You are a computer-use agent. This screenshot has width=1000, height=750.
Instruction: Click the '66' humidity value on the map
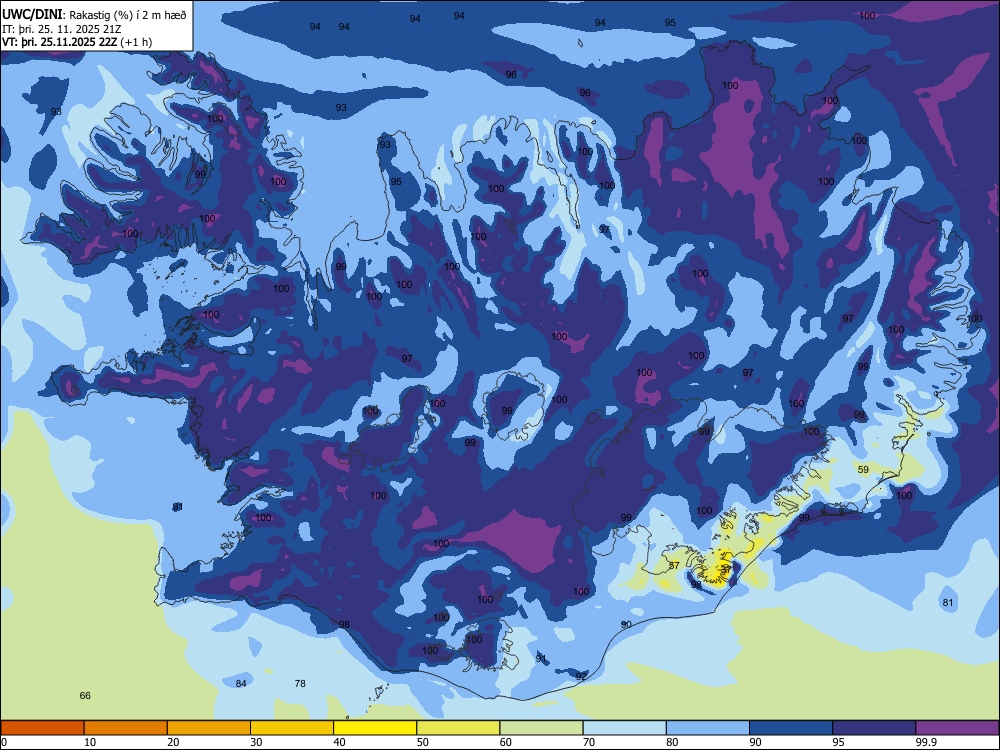85,695
